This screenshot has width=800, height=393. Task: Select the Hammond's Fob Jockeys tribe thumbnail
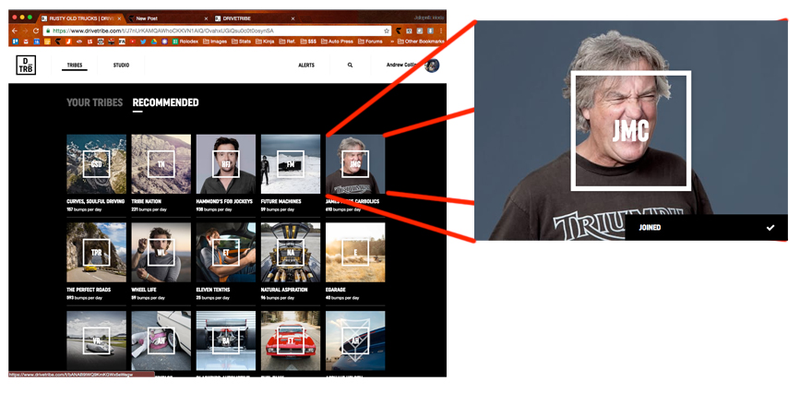[226, 164]
